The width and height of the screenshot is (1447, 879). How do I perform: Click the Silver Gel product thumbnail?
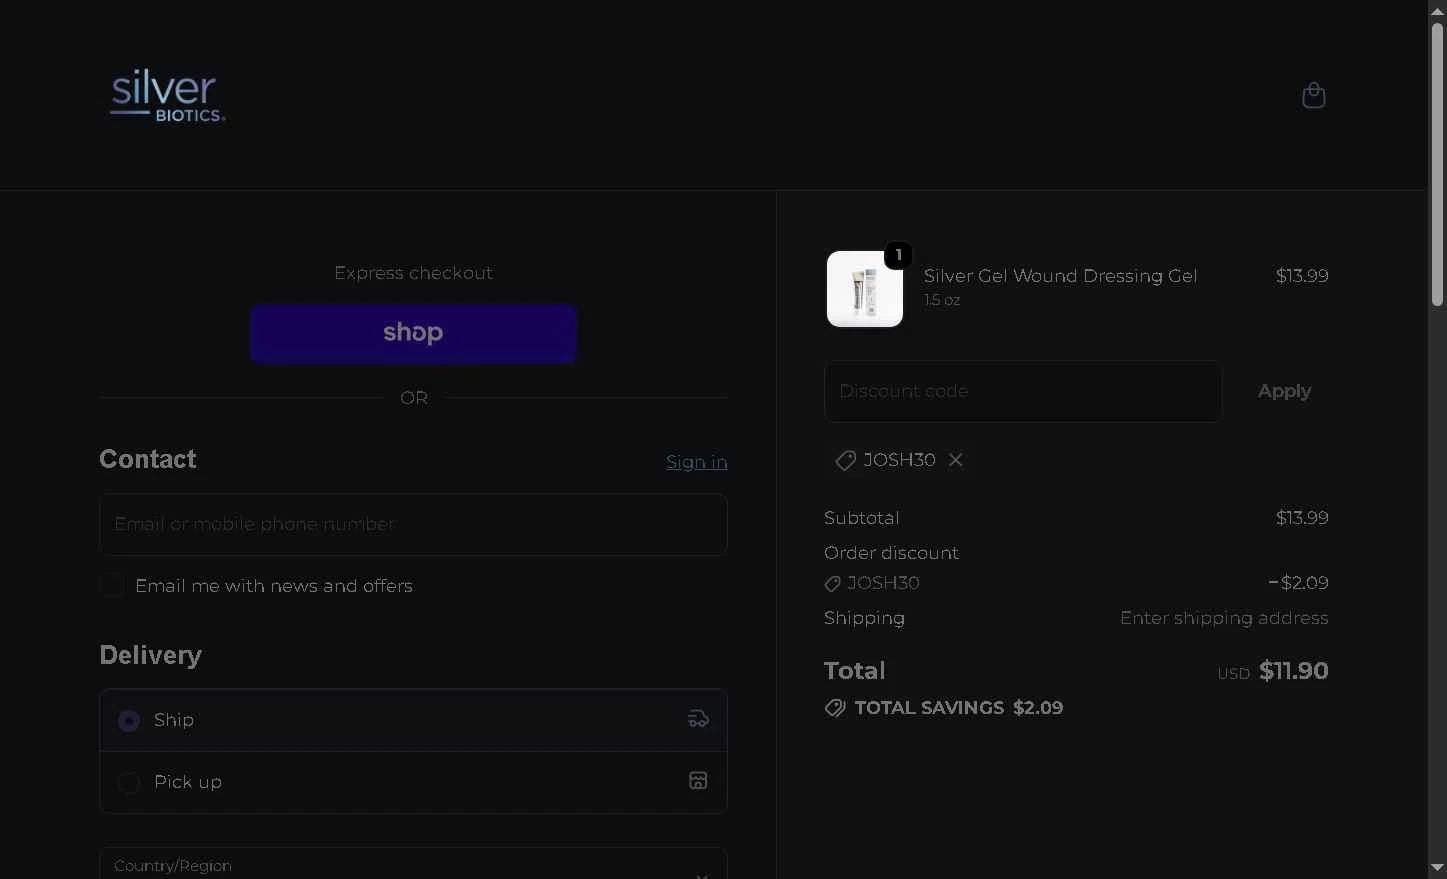(865, 289)
